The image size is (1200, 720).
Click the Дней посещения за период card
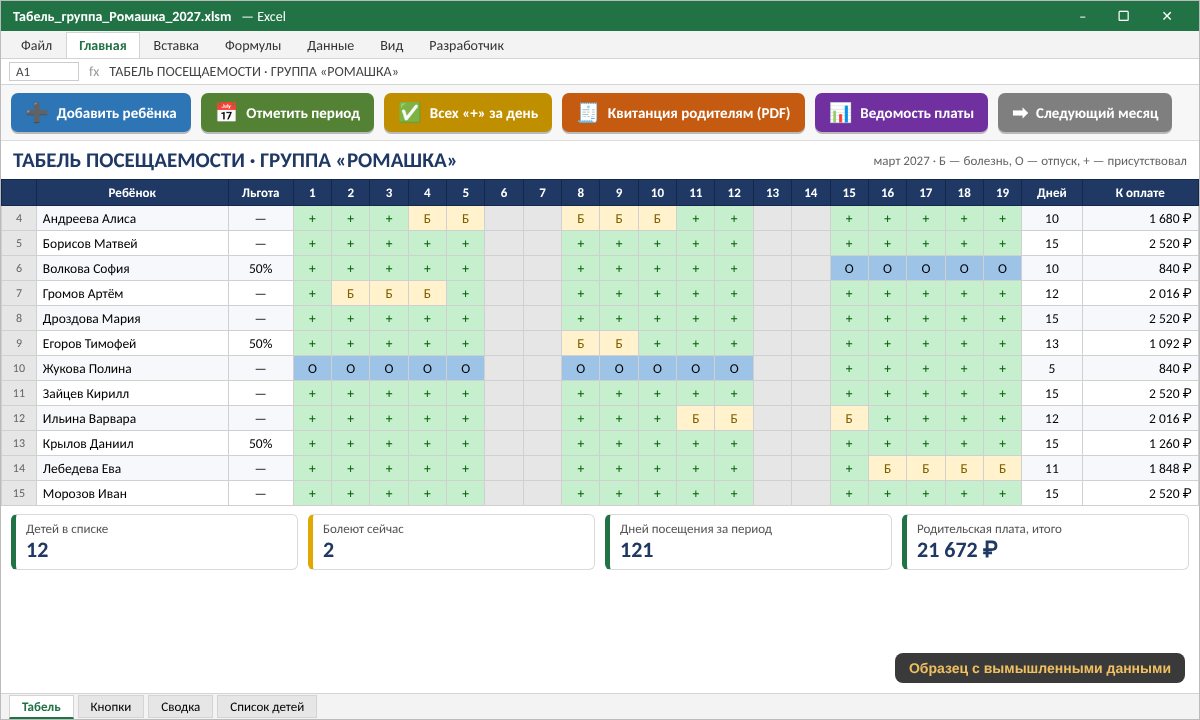[748, 542]
